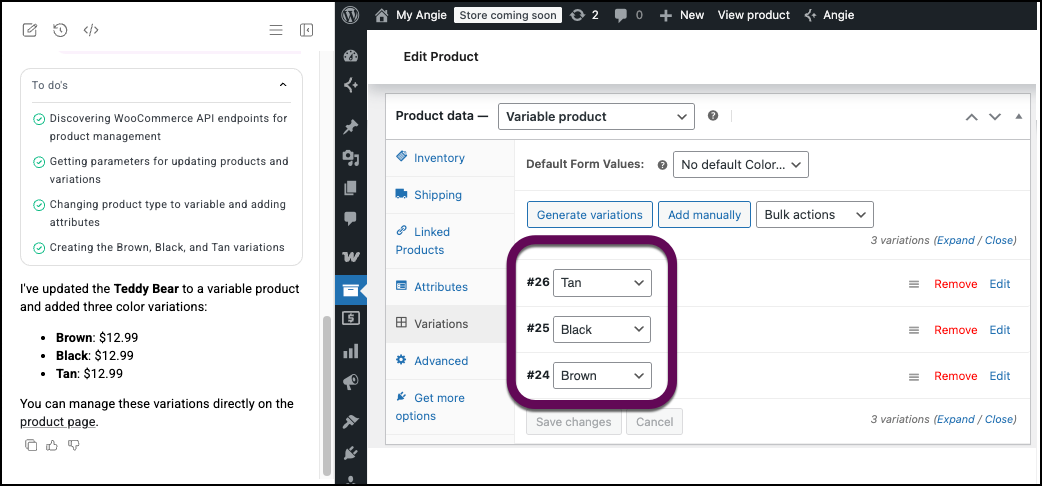Open the Variable product type dropdown
1042x486 pixels.
click(x=595, y=117)
